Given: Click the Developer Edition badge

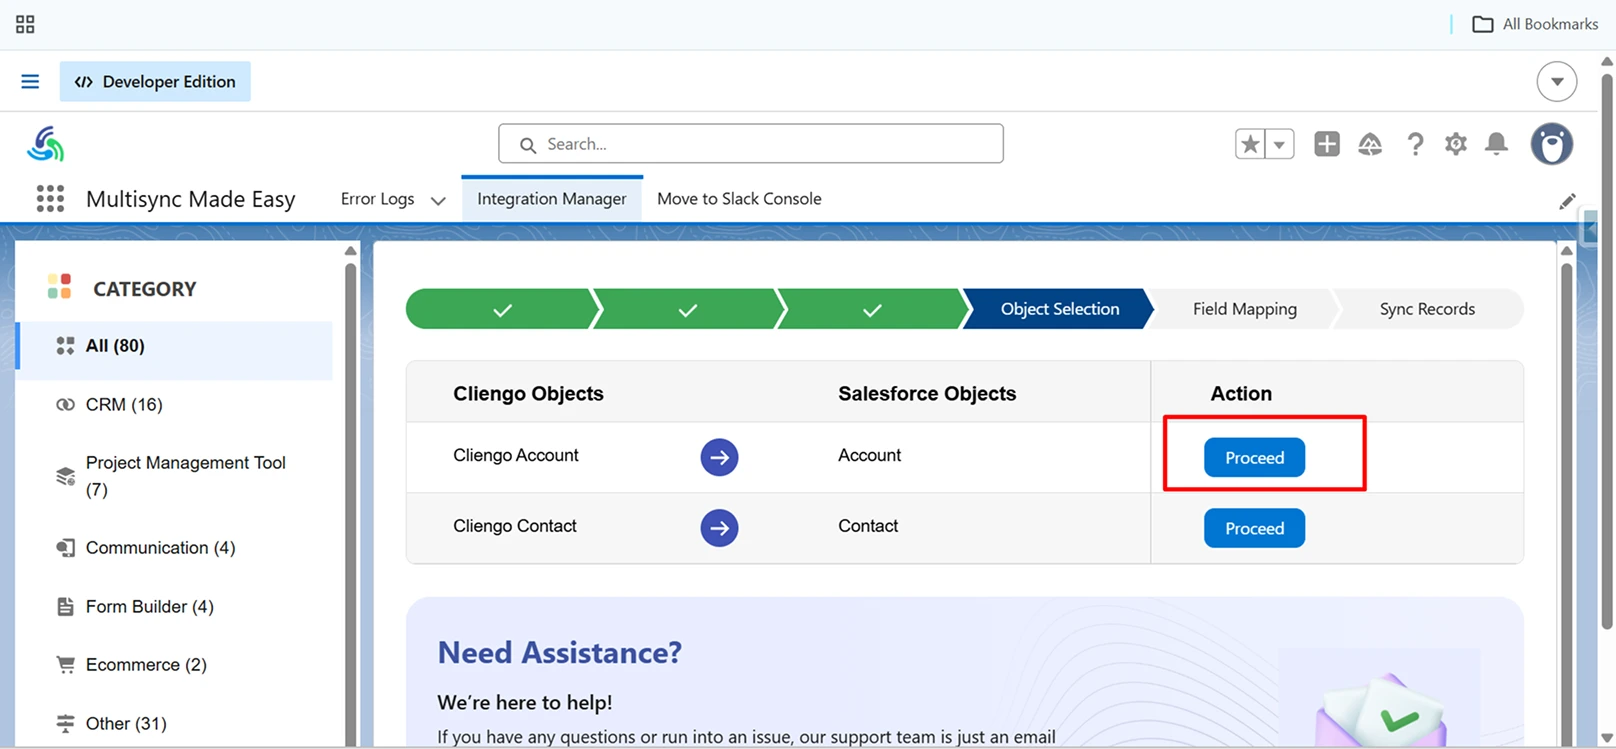Looking at the screenshot, I should [155, 81].
